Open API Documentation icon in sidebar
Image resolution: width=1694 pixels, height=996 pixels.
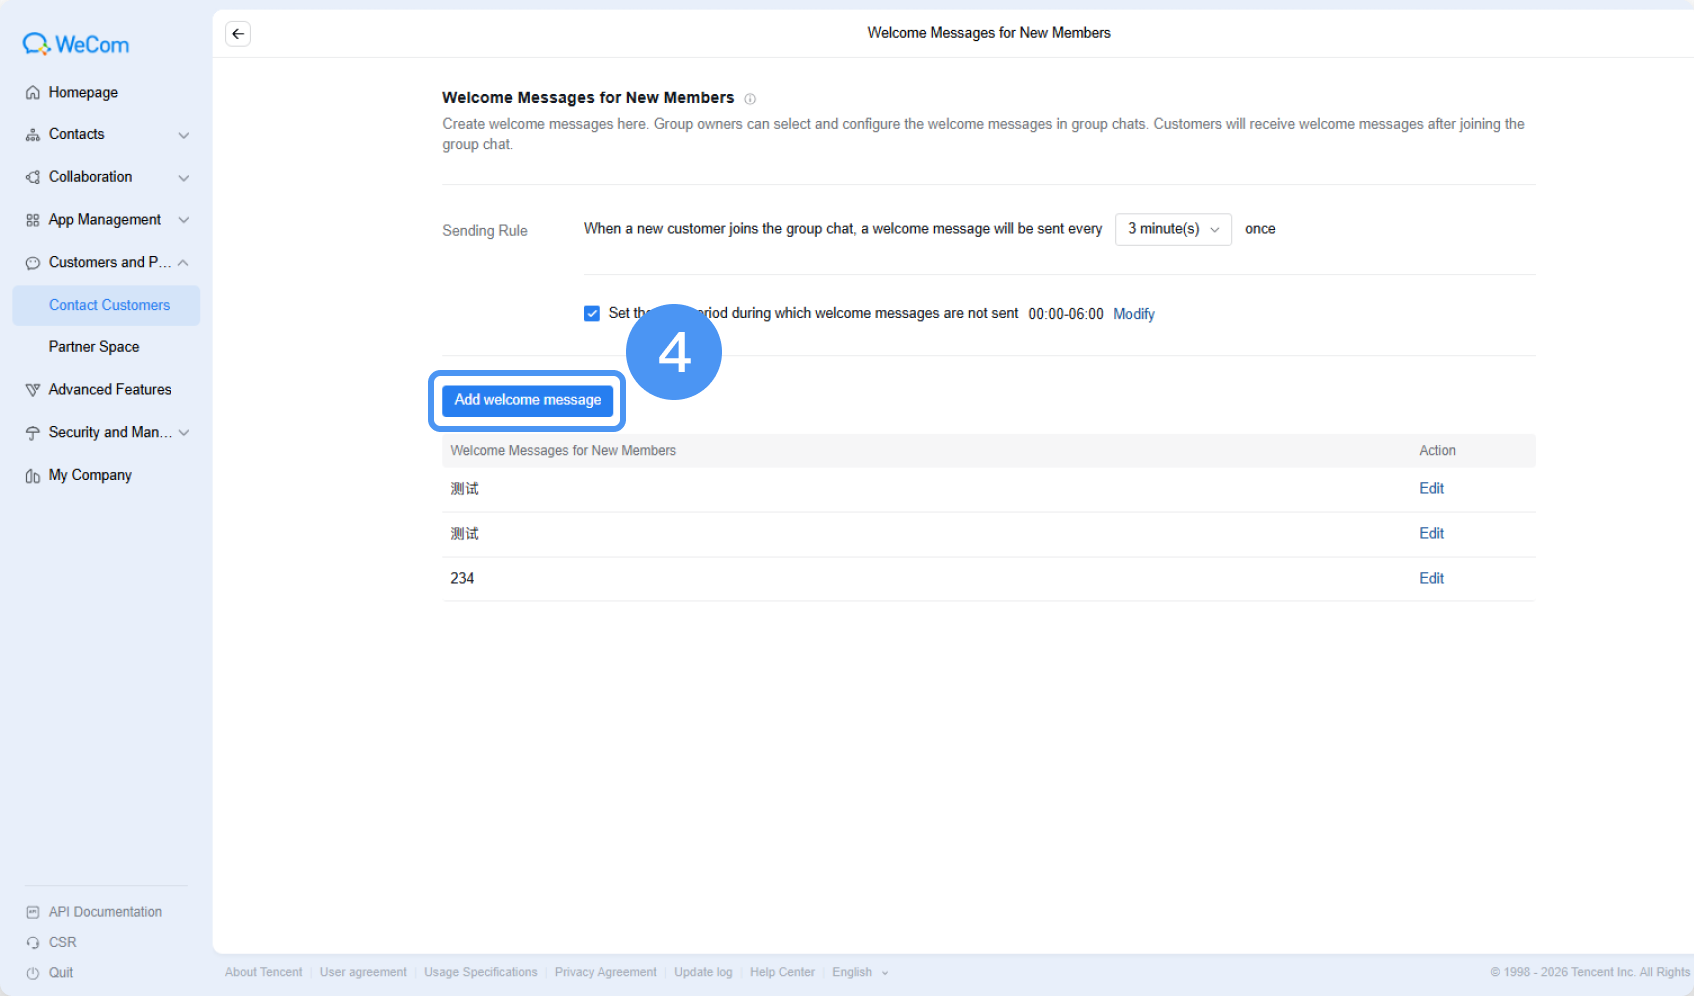point(33,912)
